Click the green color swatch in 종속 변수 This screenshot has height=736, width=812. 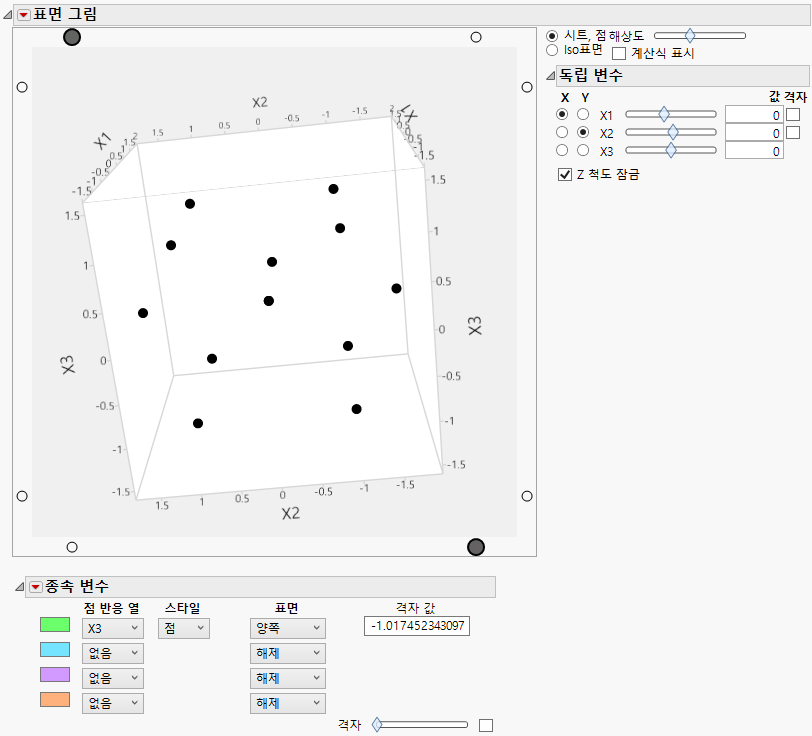[x=55, y=625]
